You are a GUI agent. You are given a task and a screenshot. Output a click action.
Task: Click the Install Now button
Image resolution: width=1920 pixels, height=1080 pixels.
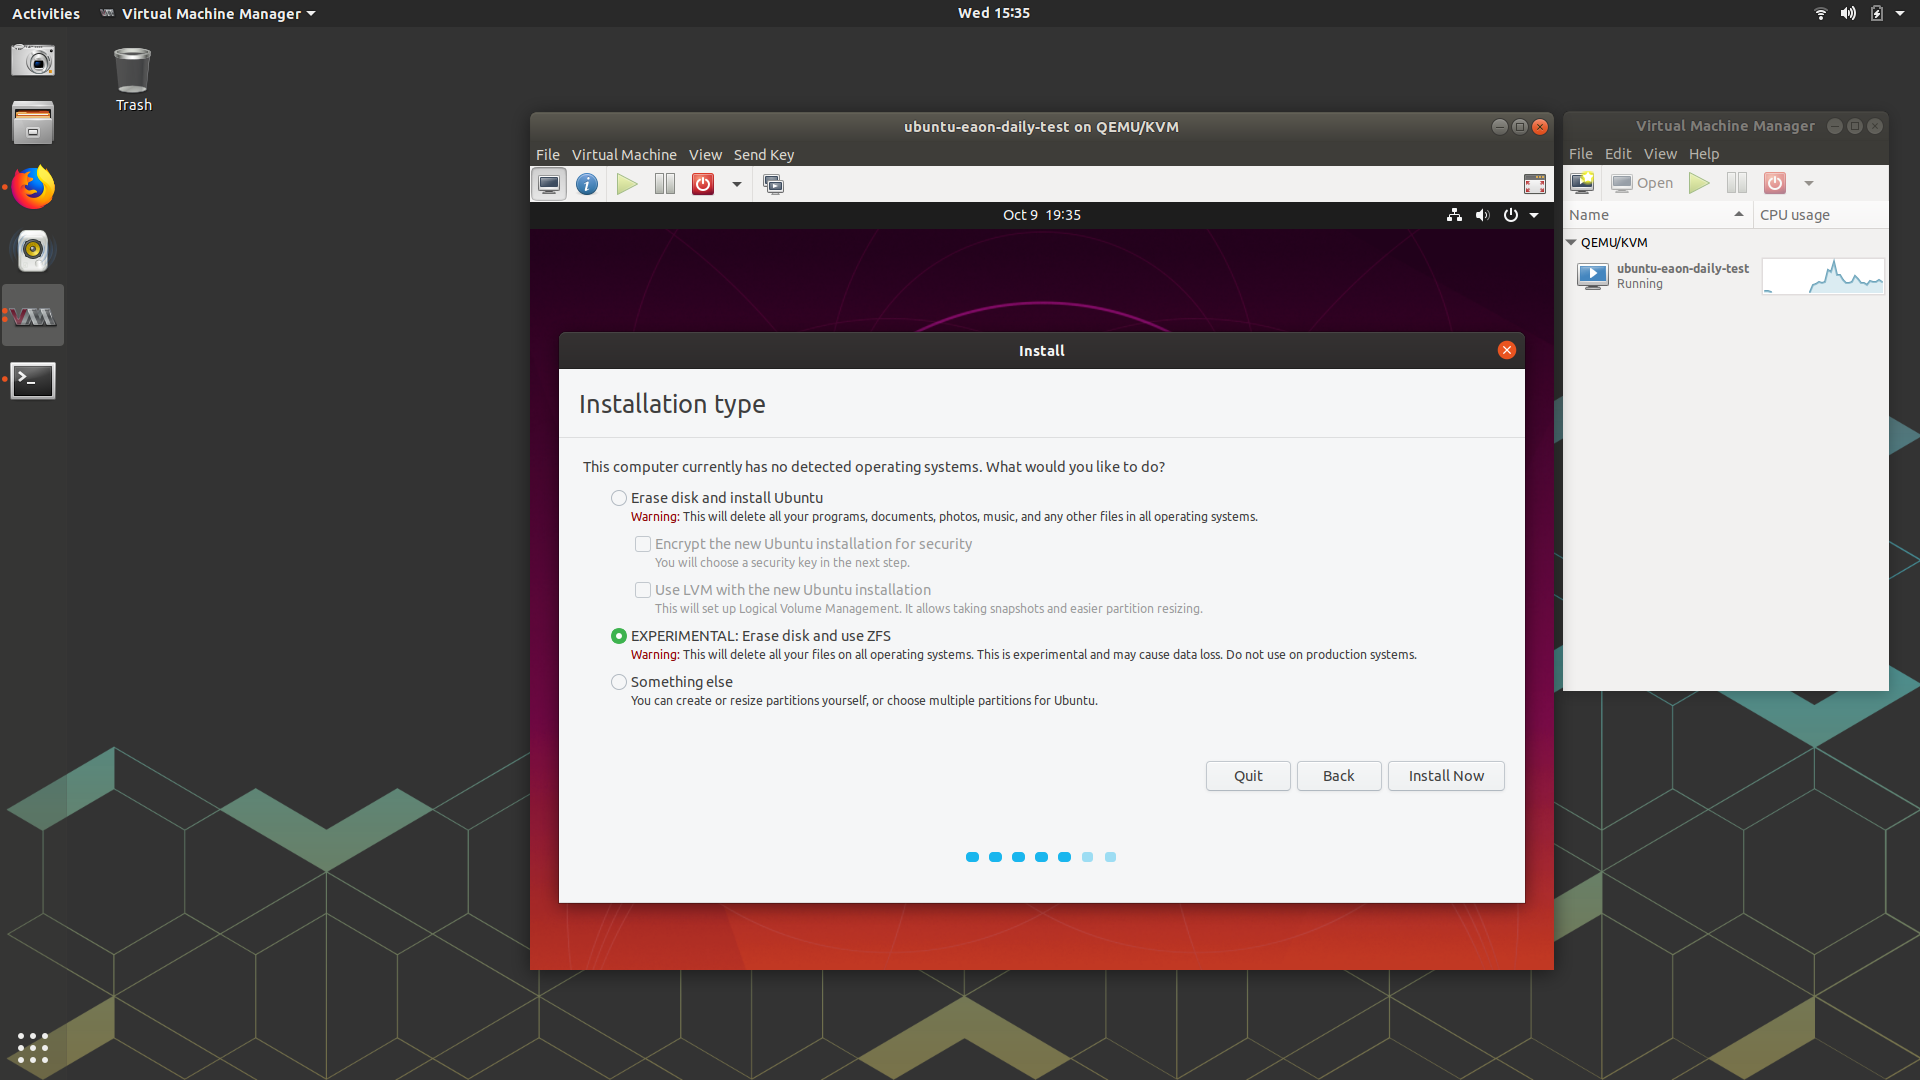[1446, 776]
